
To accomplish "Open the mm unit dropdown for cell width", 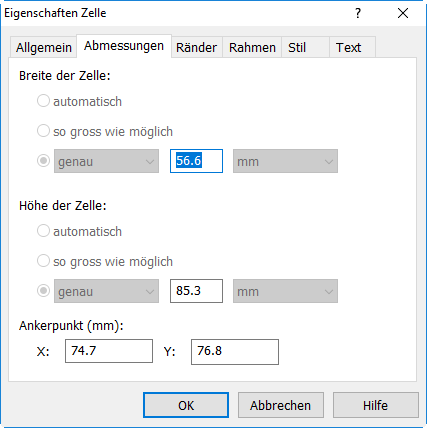I will pos(285,161).
